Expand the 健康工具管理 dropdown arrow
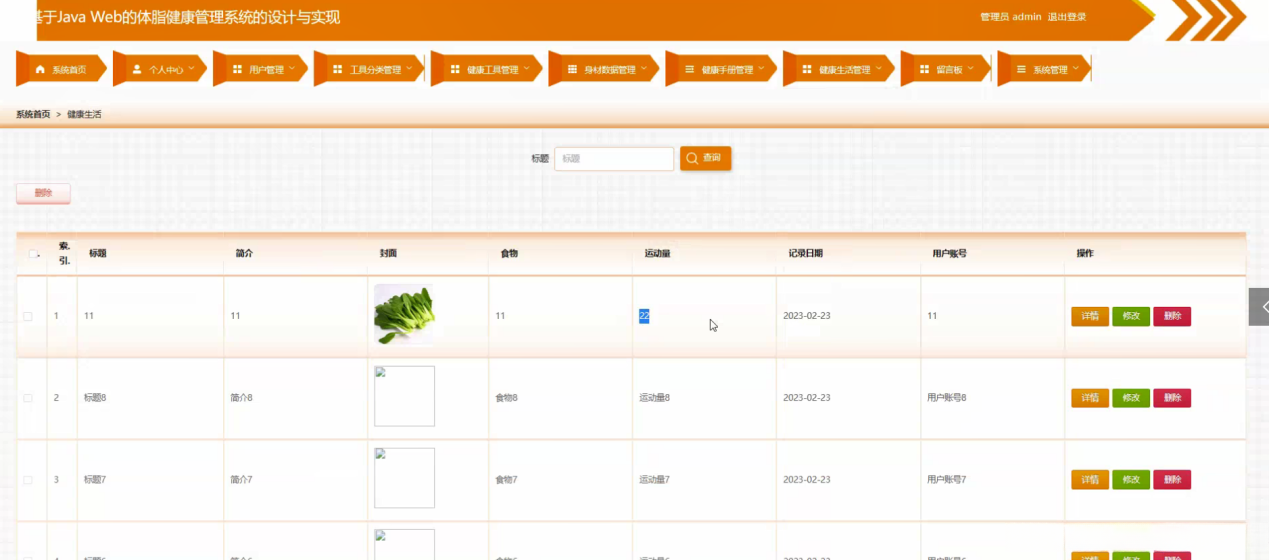The image size is (1269, 560). tap(527, 69)
